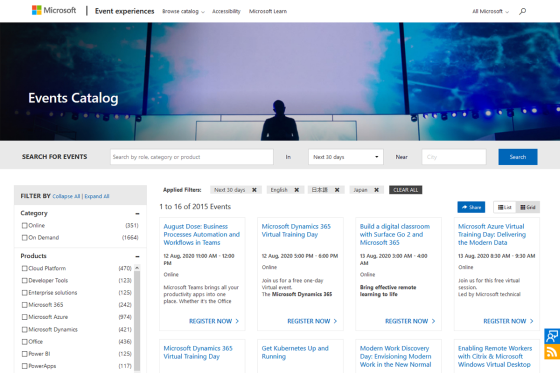The width and height of the screenshot is (560, 373).
Task: Switch to Grid view
Action: (x=528, y=207)
